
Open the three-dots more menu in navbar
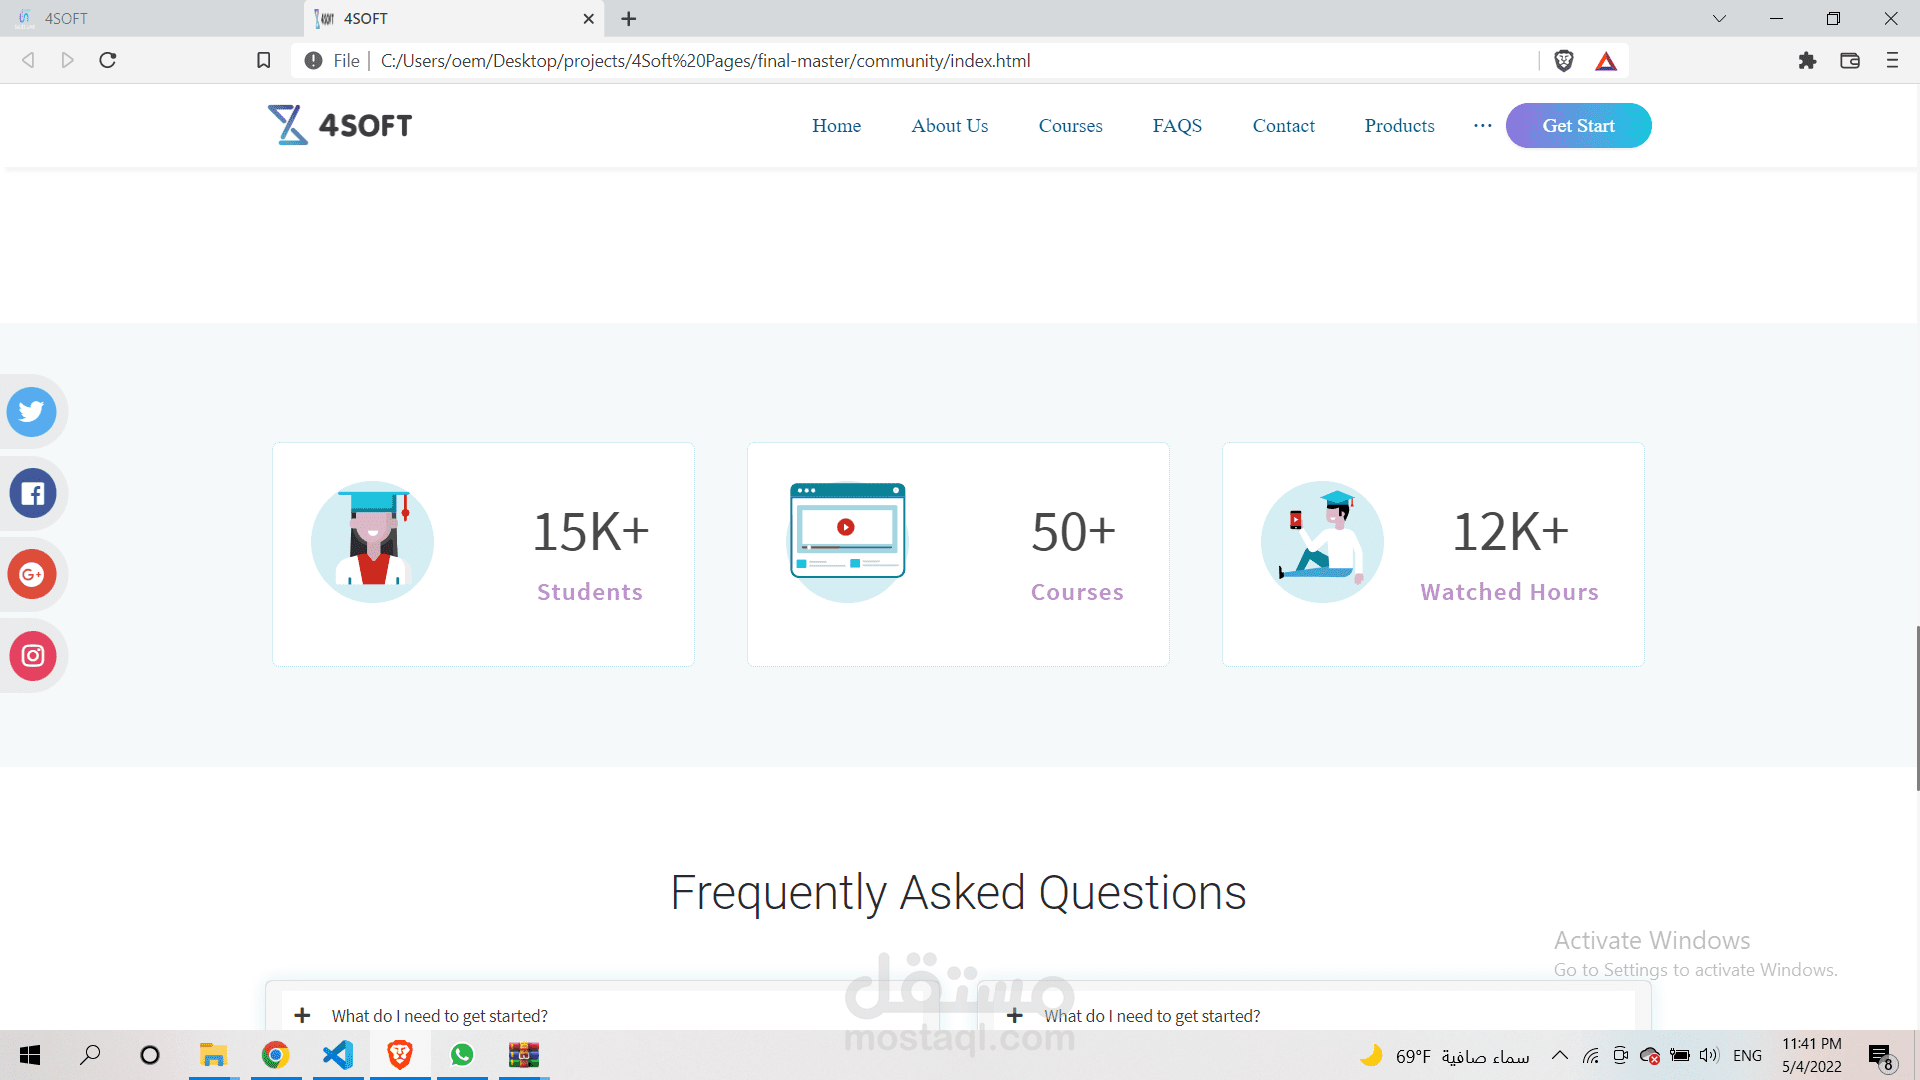tap(1482, 125)
